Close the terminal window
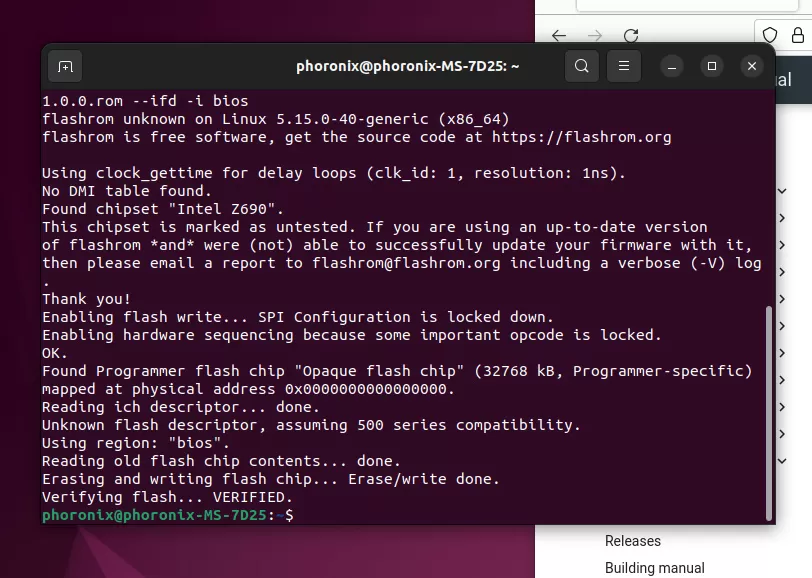This screenshot has width=812, height=578. click(752, 66)
